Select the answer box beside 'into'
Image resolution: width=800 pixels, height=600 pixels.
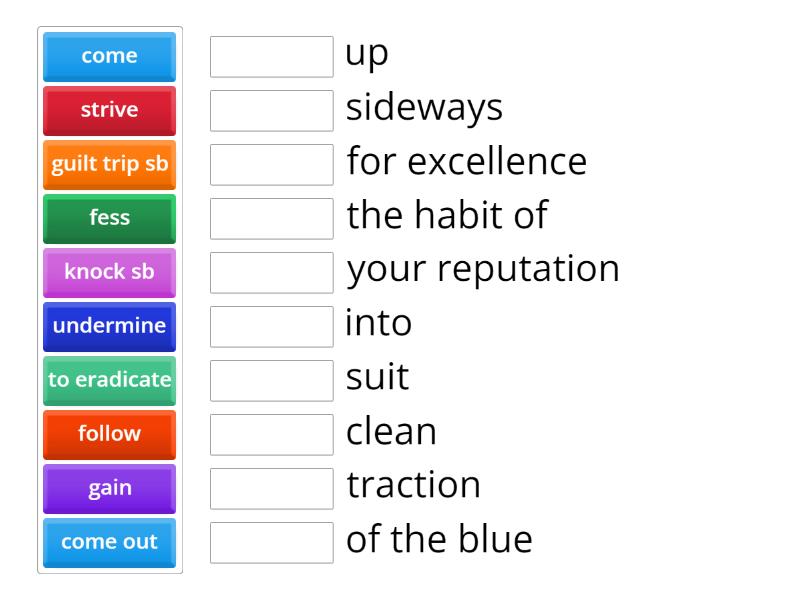pos(271,327)
